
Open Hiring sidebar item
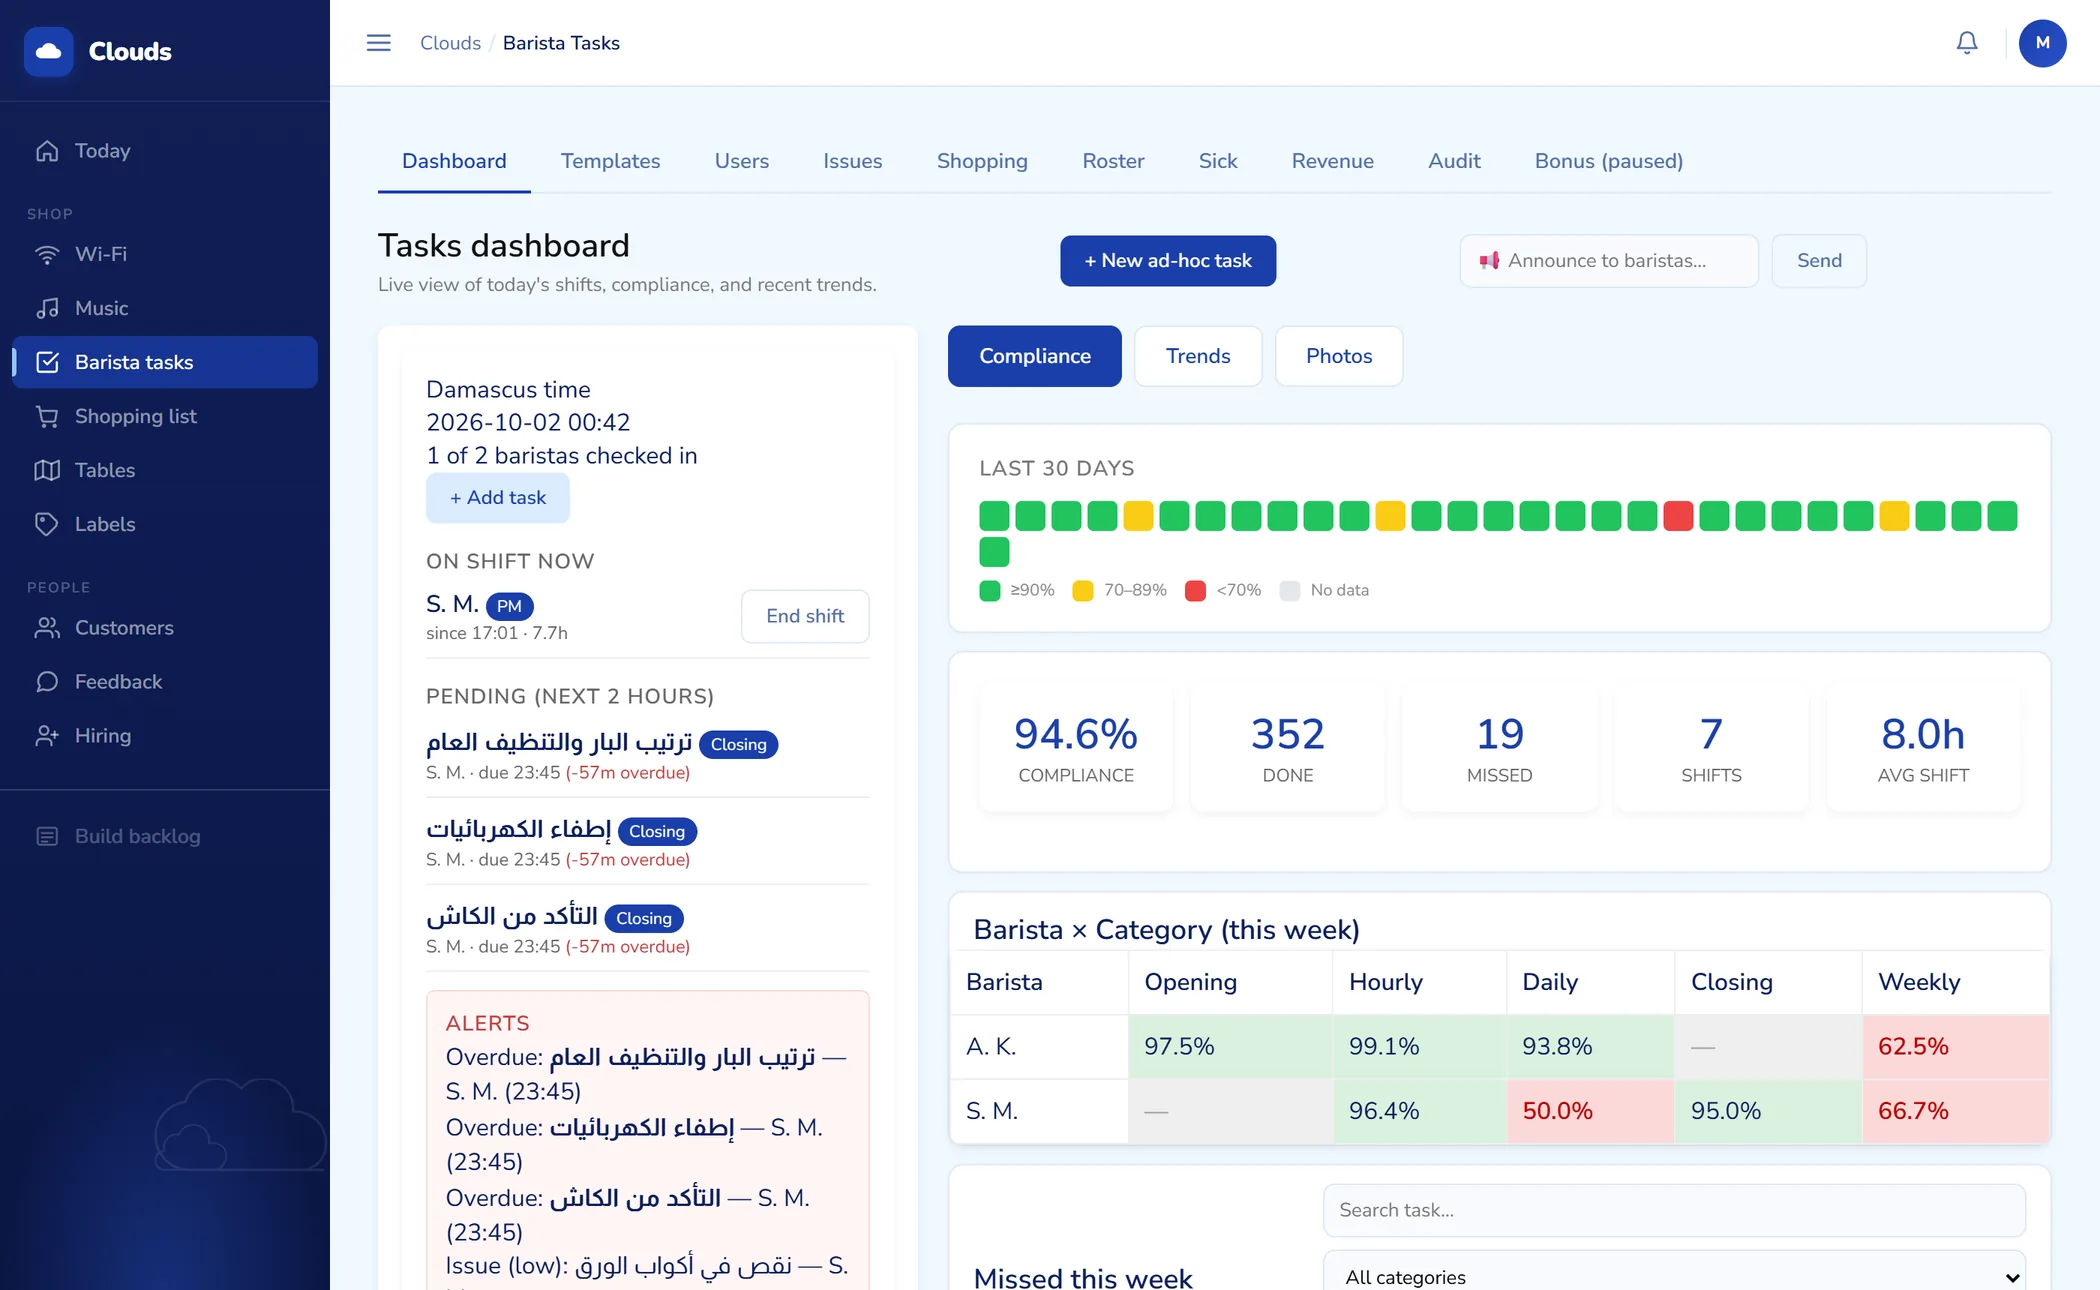(x=165, y=736)
